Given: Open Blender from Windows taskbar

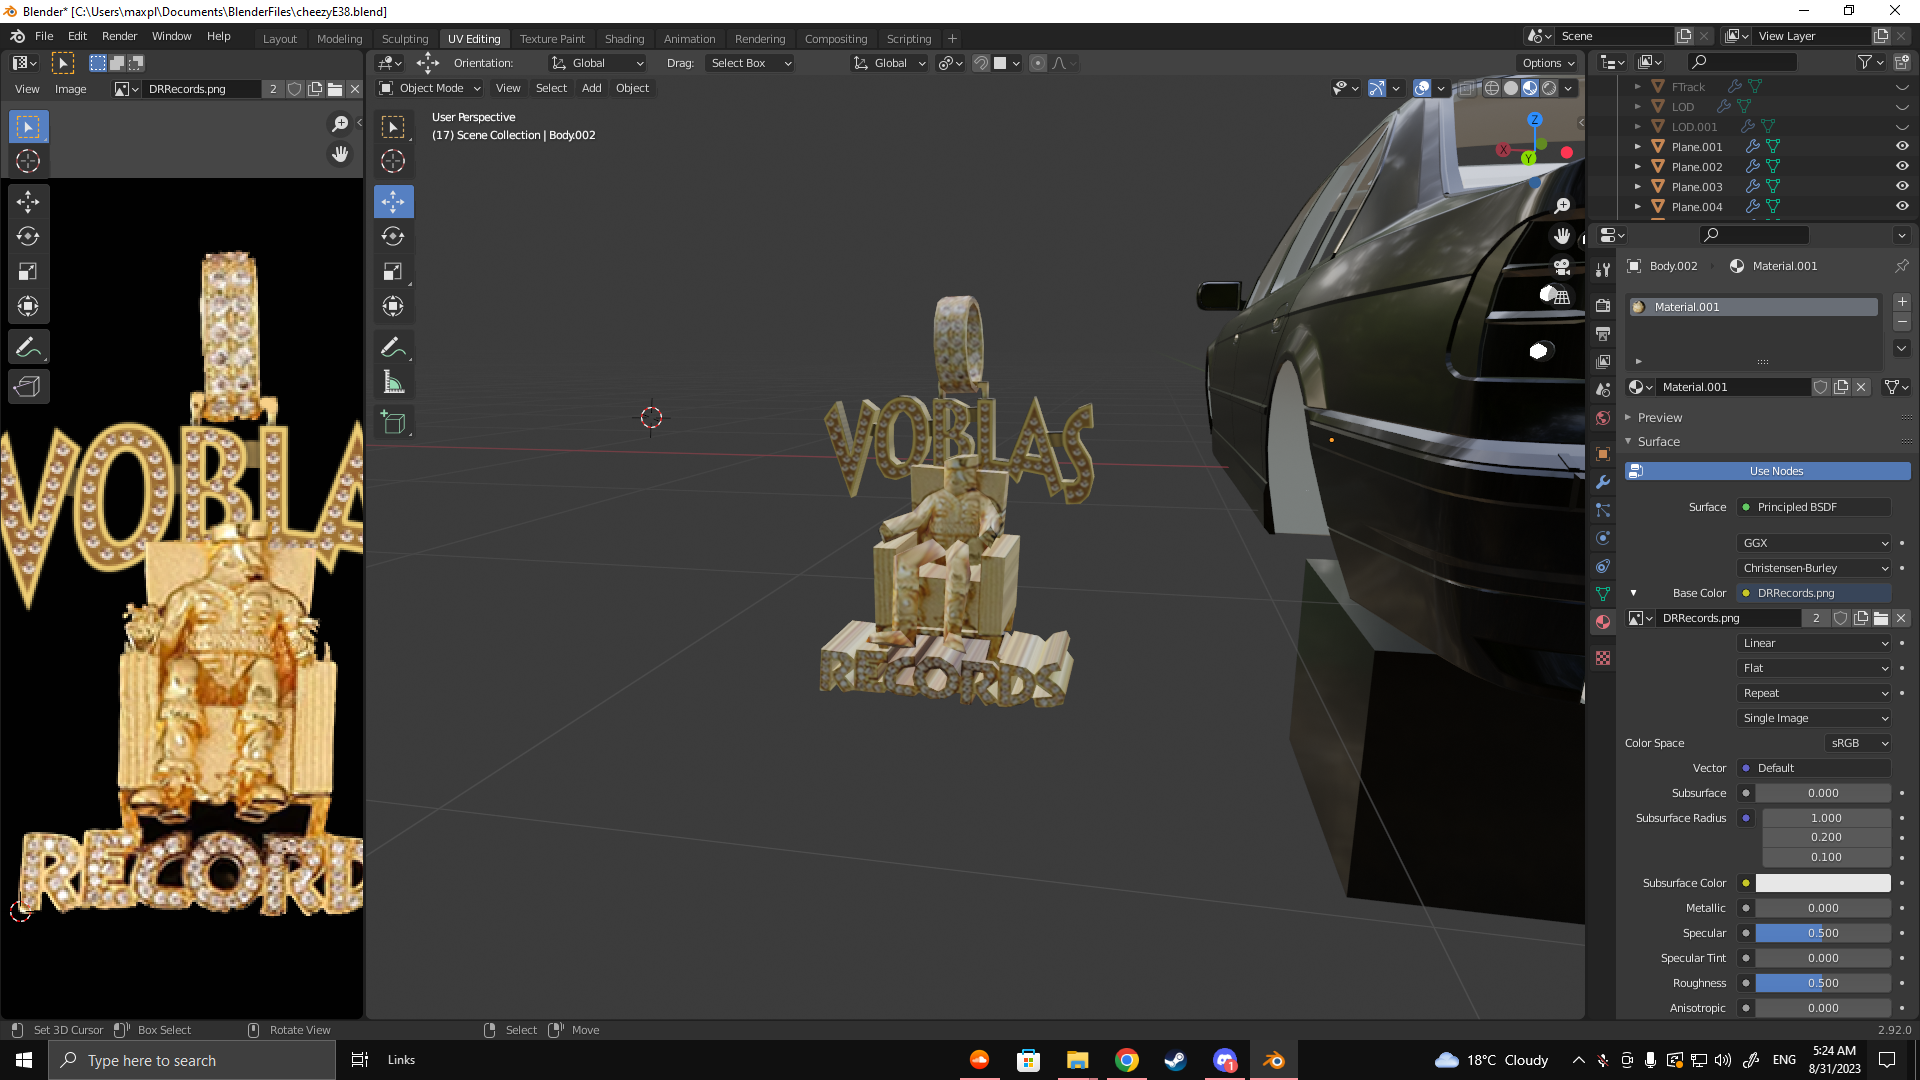Looking at the screenshot, I should pos(1273,1060).
